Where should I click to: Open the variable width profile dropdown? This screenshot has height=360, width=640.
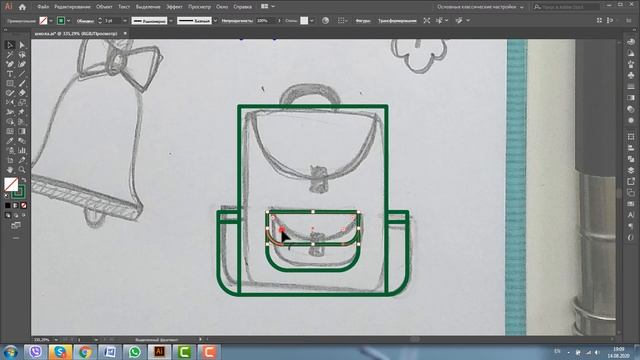point(171,20)
